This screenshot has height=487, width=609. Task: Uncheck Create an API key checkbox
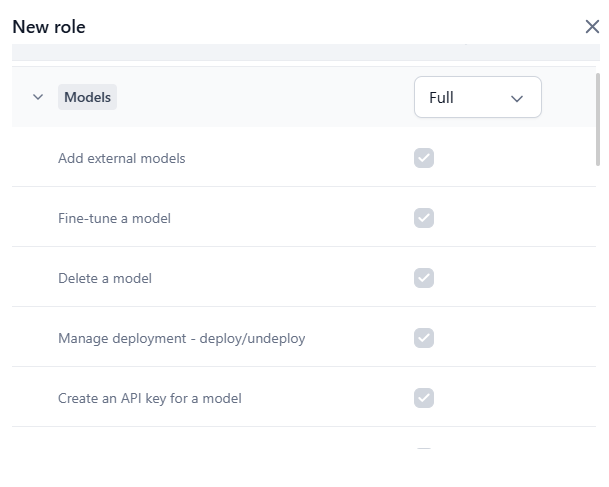click(x=424, y=398)
